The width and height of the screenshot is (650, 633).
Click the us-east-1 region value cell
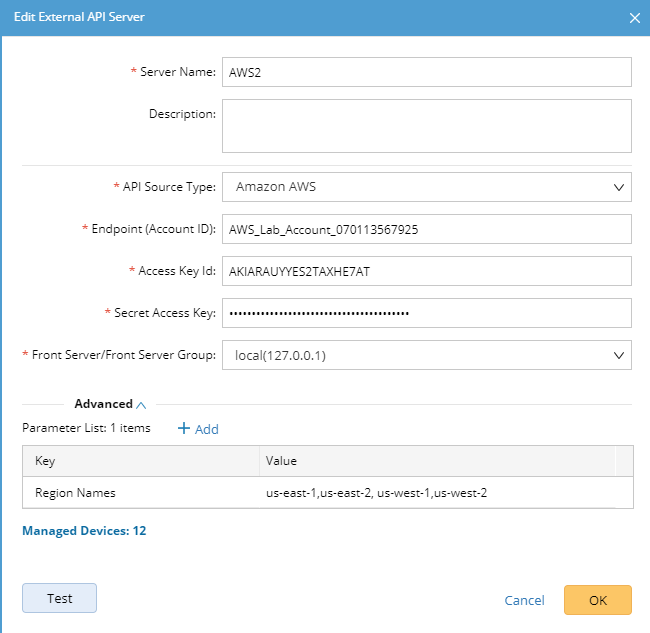[437, 492]
